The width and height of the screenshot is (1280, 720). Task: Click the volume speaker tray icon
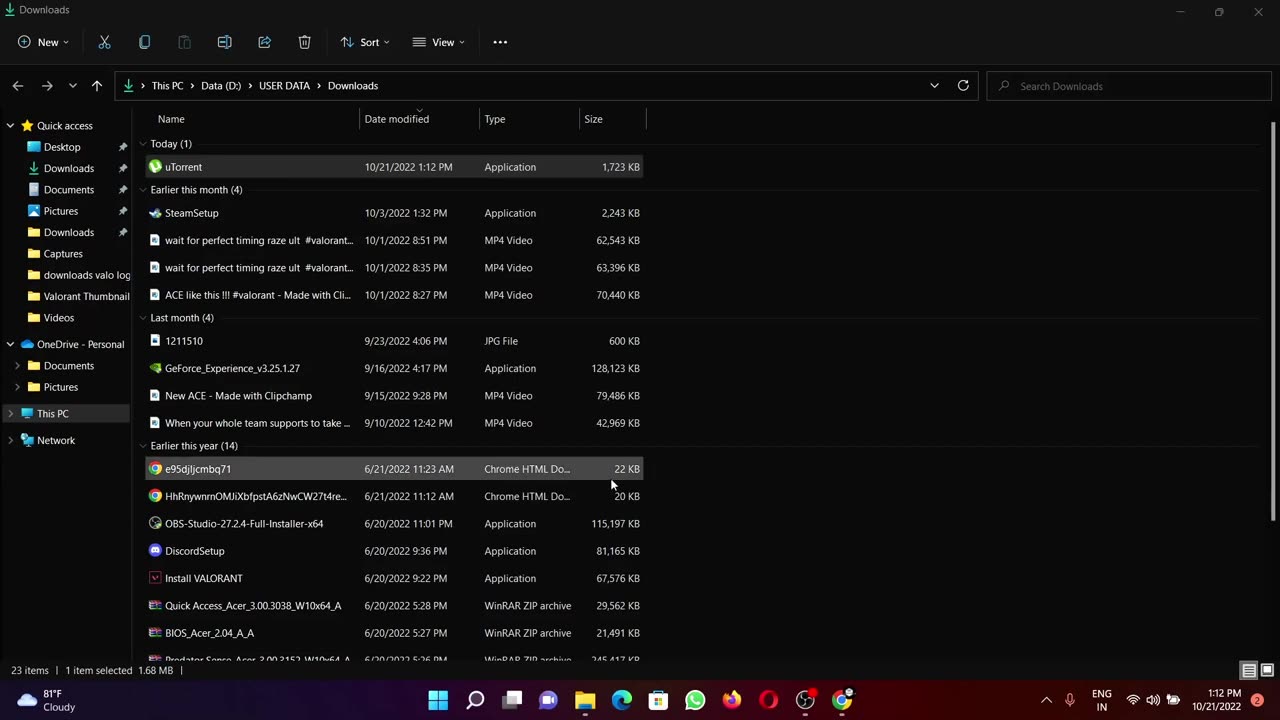coord(1153,700)
